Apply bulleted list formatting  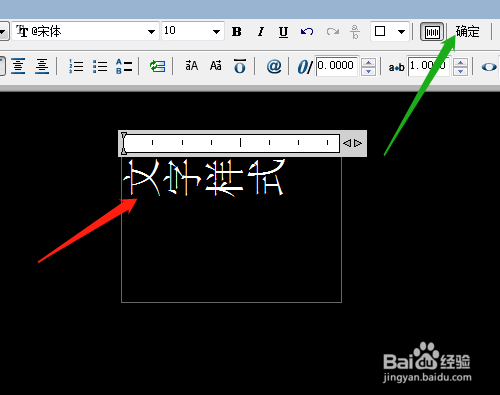point(100,66)
